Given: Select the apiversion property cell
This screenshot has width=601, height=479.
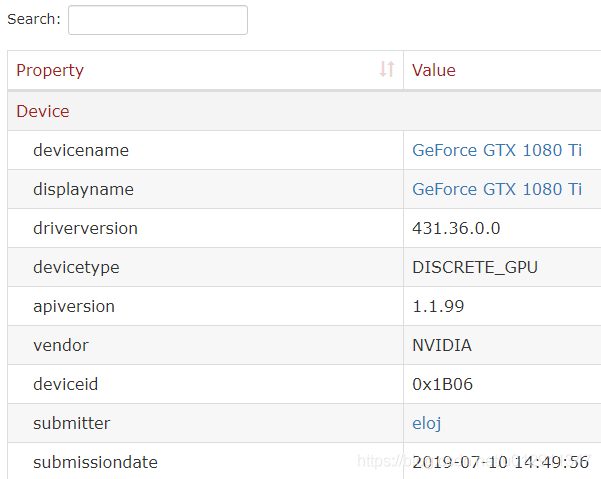Looking at the screenshot, I should click(205, 307).
